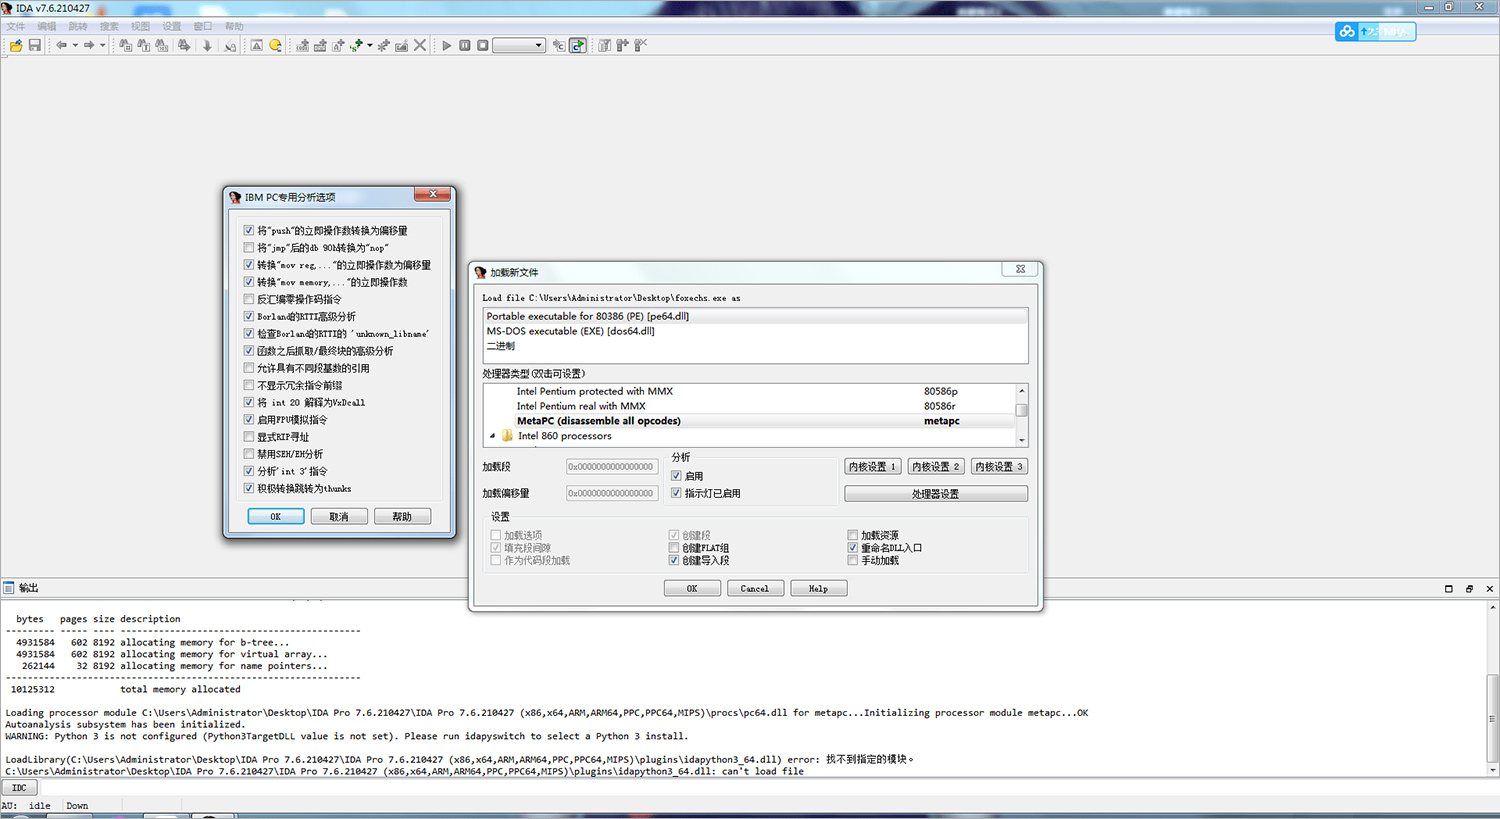The width and height of the screenshot is (1500, 819).
Task: Toggle the 启用FPU模拟指令 checkbox
Action: 249,419
